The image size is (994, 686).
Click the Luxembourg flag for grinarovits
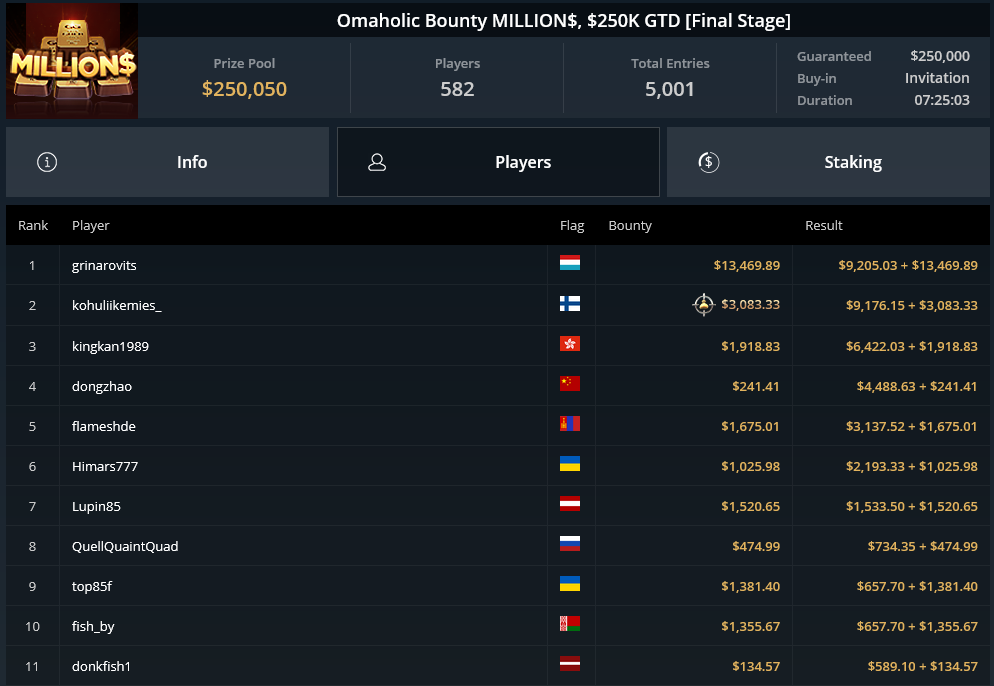tap(570, 262)
